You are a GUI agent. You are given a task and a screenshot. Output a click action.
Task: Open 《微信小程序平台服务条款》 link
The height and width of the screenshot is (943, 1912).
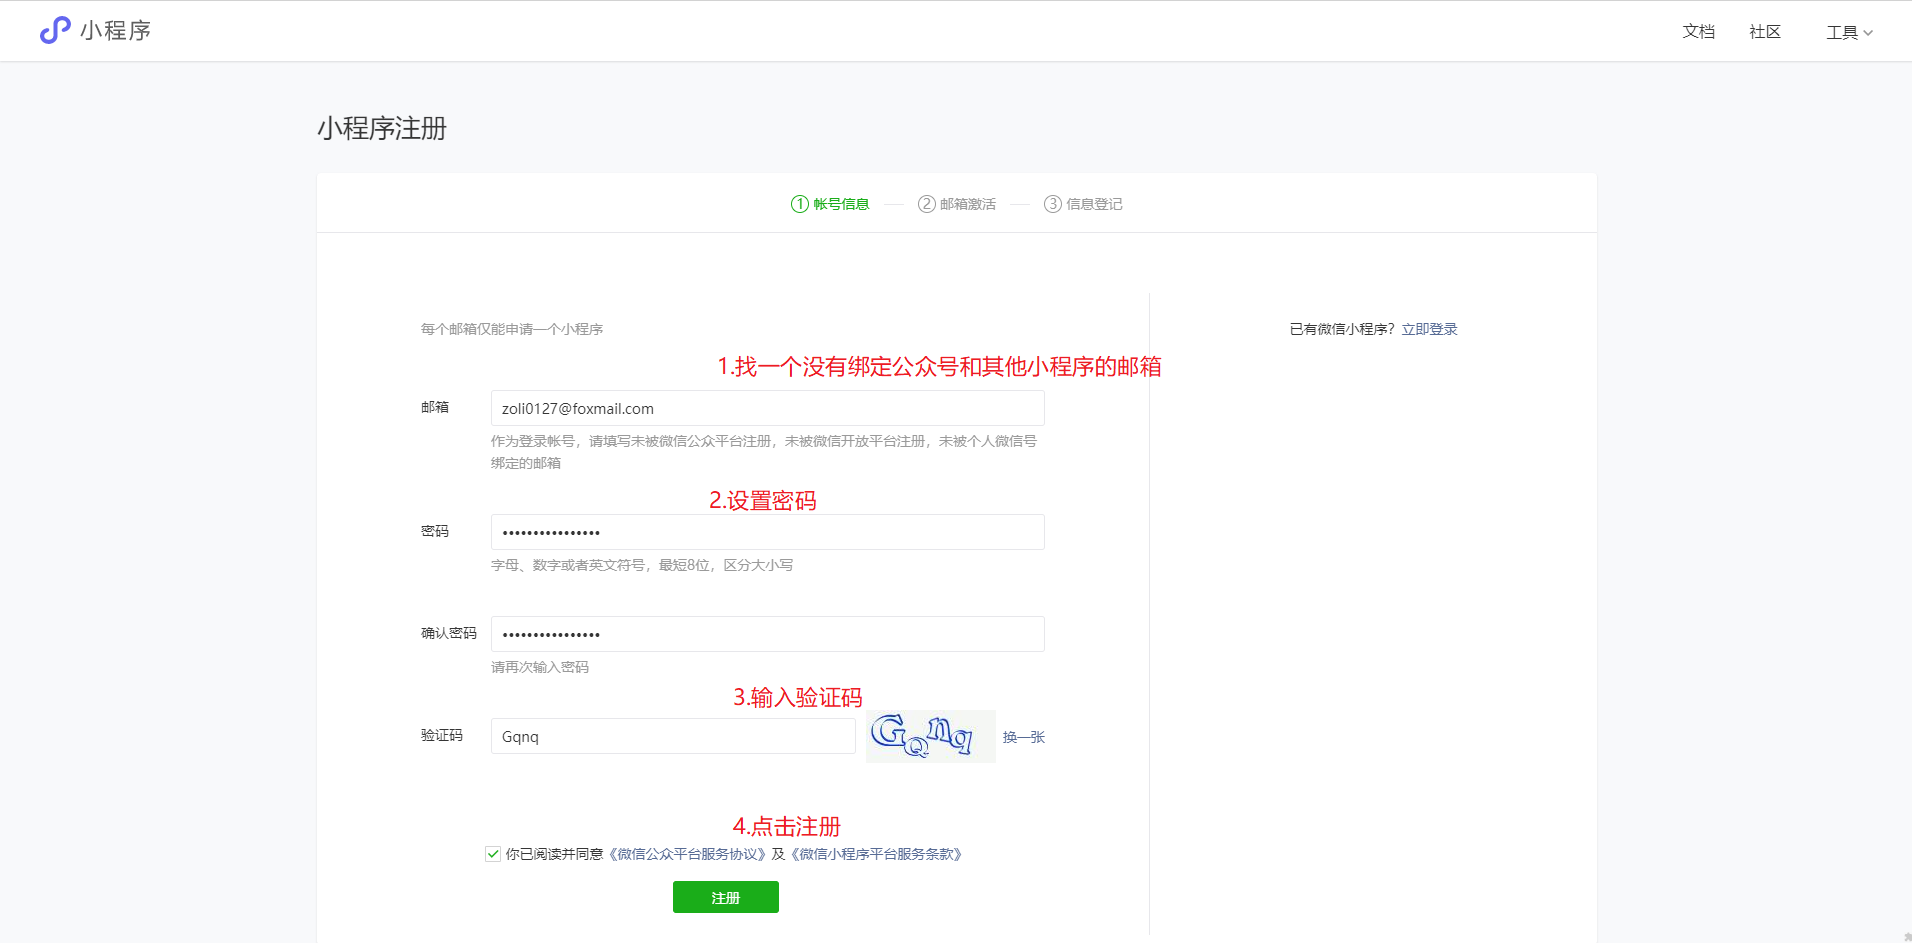[x=877, y=854]
